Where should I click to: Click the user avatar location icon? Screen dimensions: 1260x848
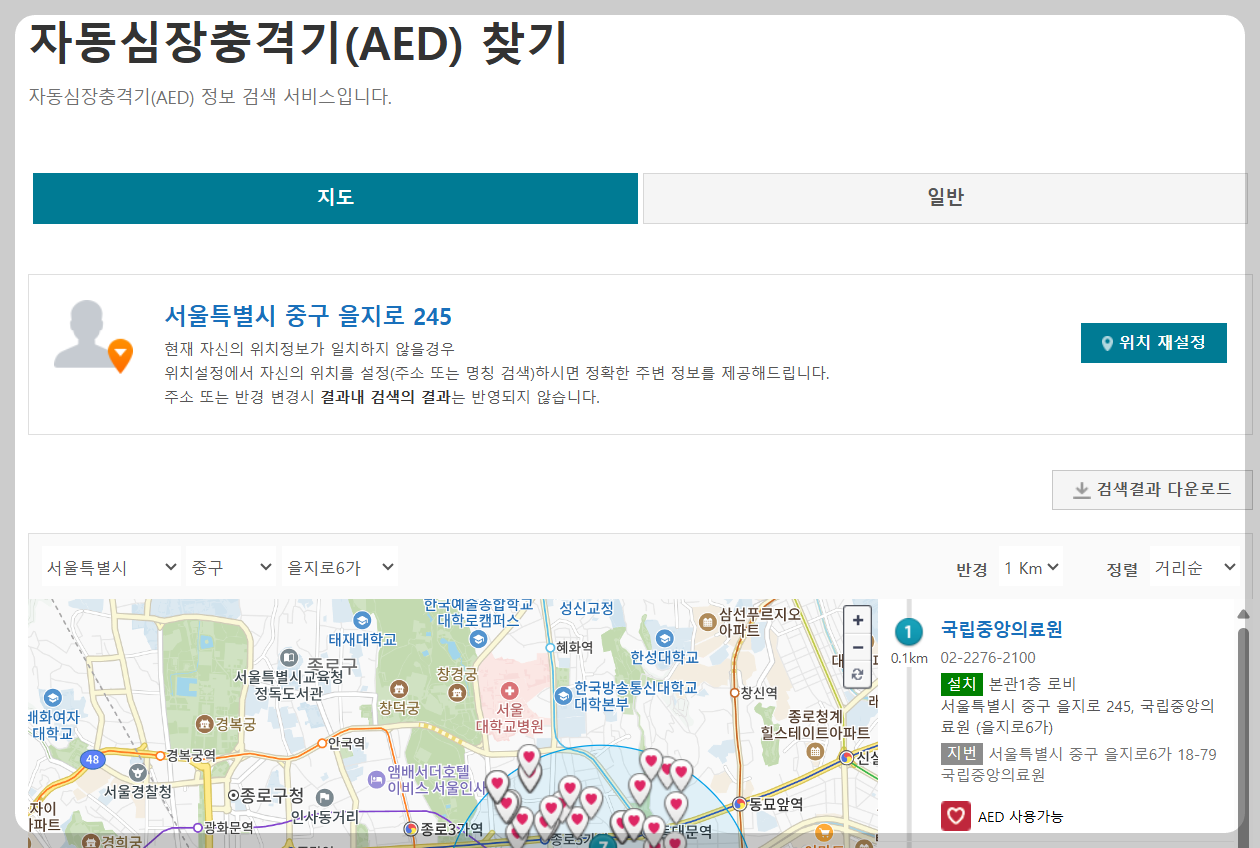coord(94,336)
